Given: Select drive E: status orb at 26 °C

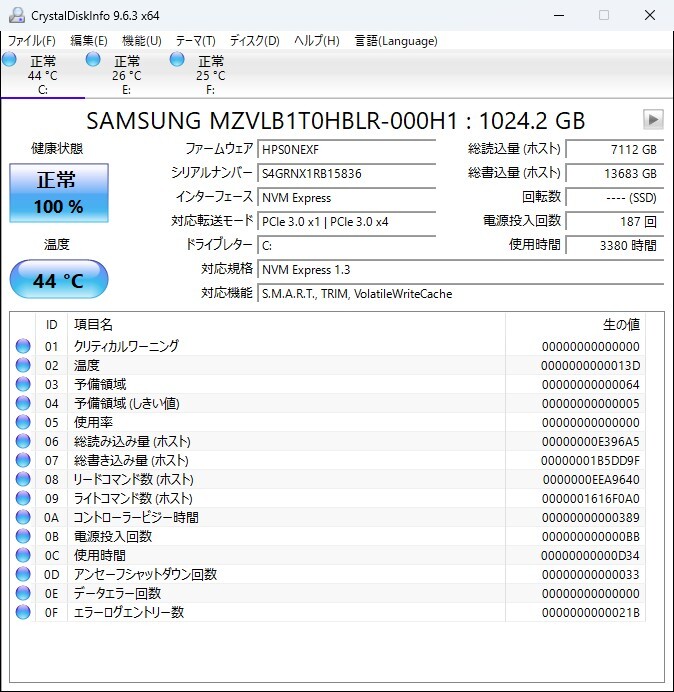Looking at the screenshot, I should (93, 61).
